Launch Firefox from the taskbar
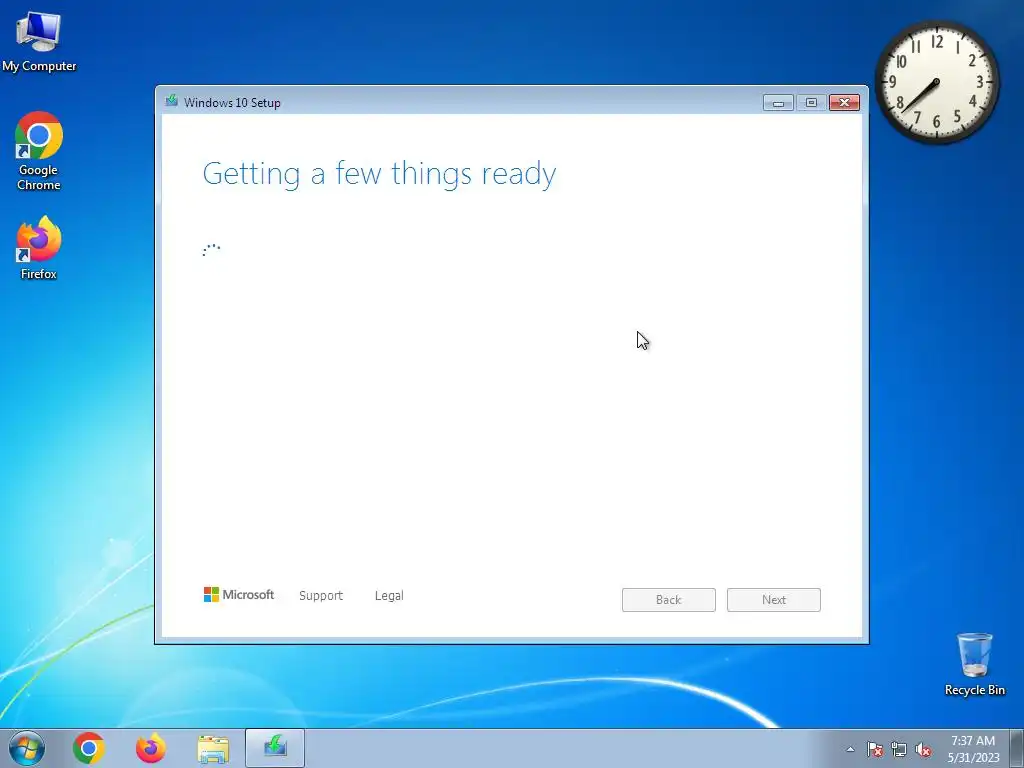The width and height of the screenshot is (1024, 768). 151,748
